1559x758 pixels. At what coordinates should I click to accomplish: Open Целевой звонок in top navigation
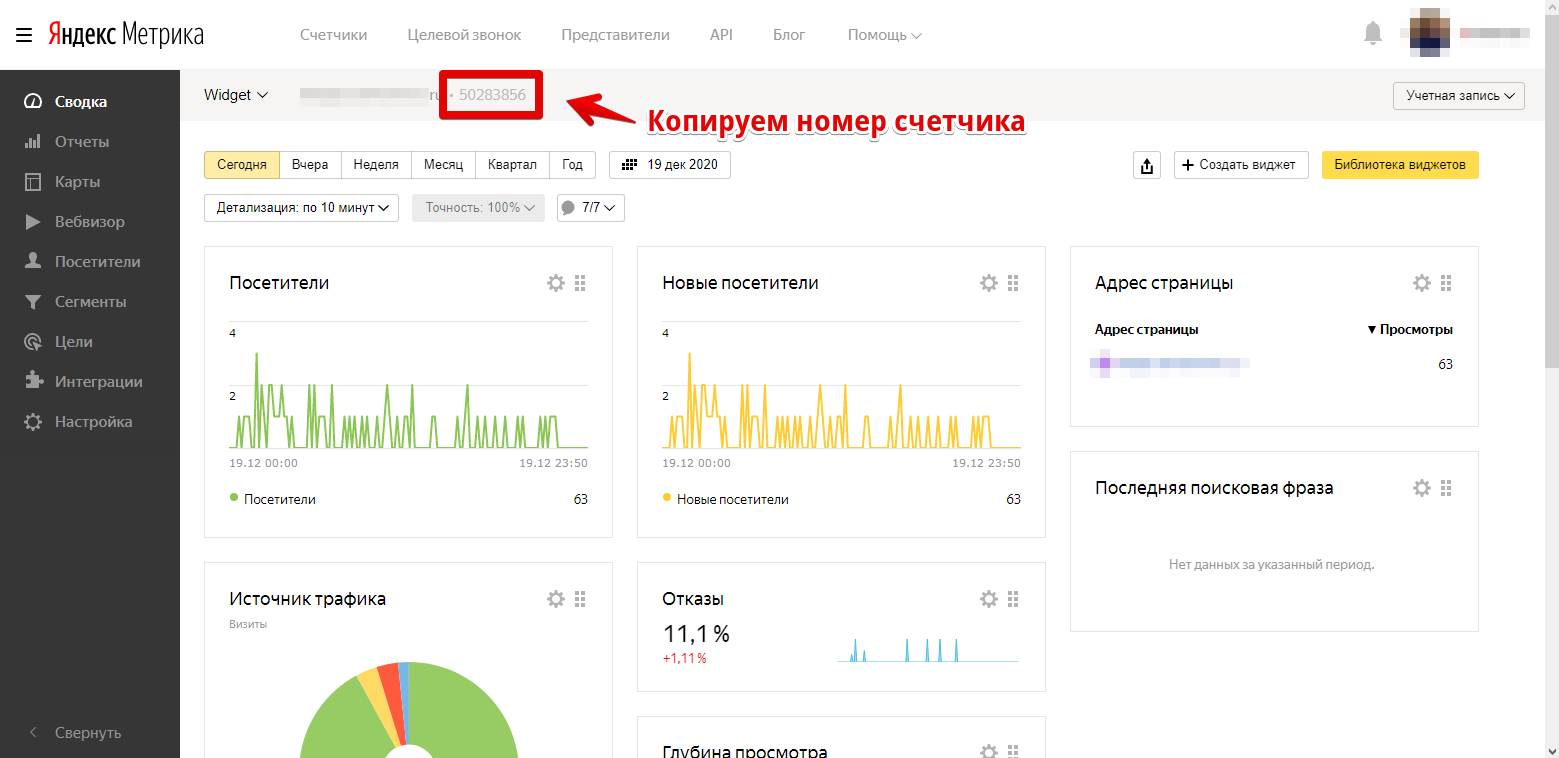pyautogui.click(x=464, y=35)
